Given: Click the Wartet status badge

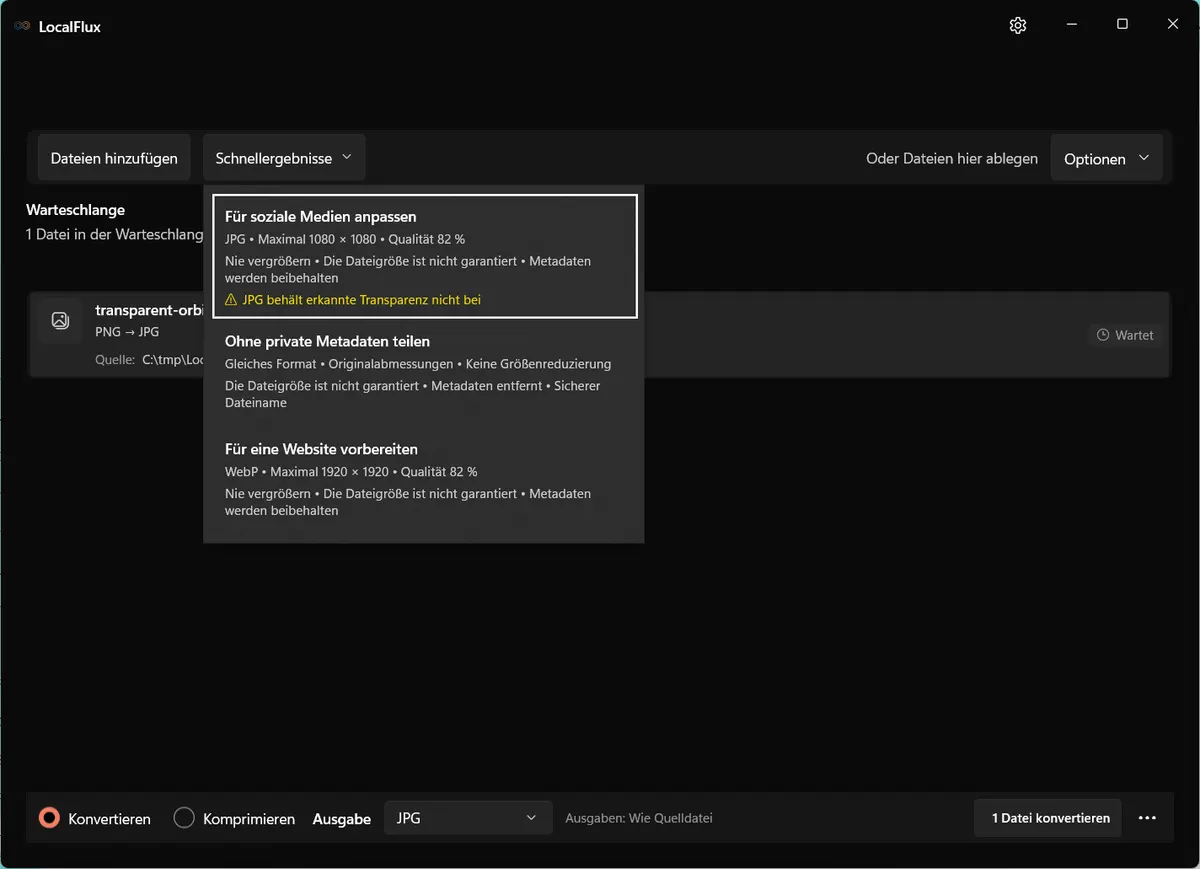Looking at the screenshot, I should tap(1125, 335).
